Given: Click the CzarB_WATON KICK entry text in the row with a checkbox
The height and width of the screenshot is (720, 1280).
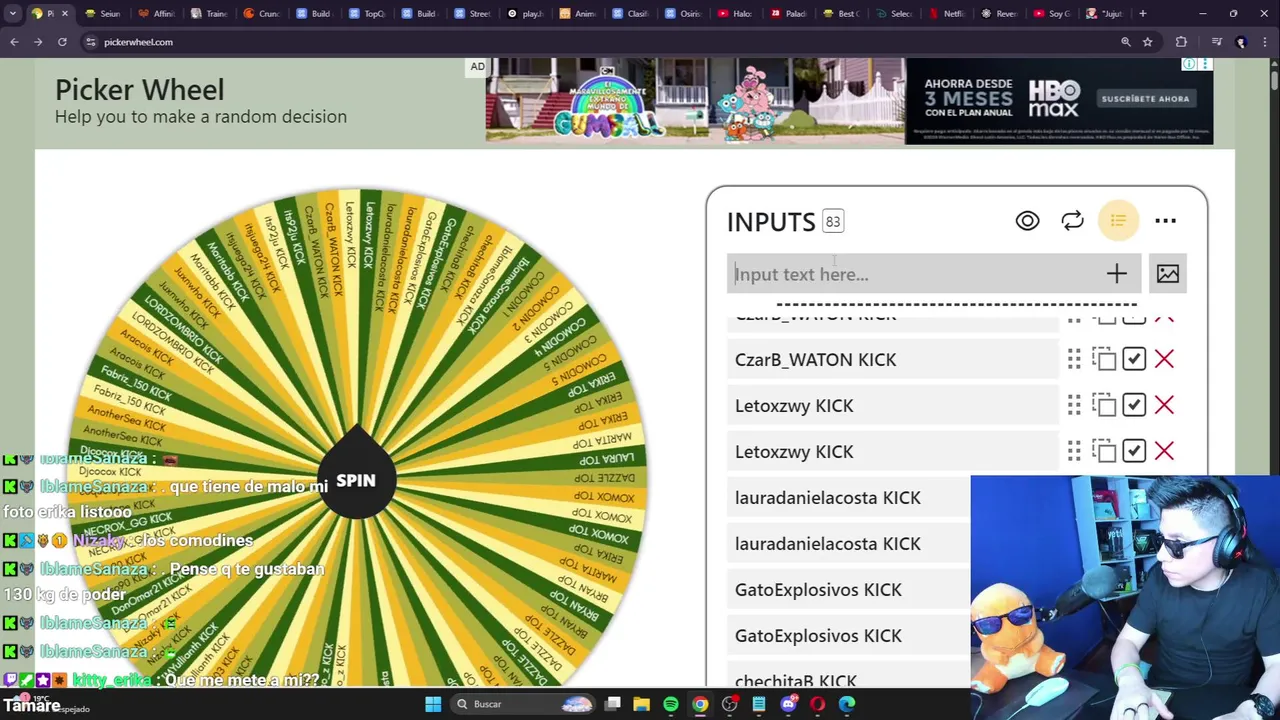Looking at the screenshot, I should click(x=815, y=359).
